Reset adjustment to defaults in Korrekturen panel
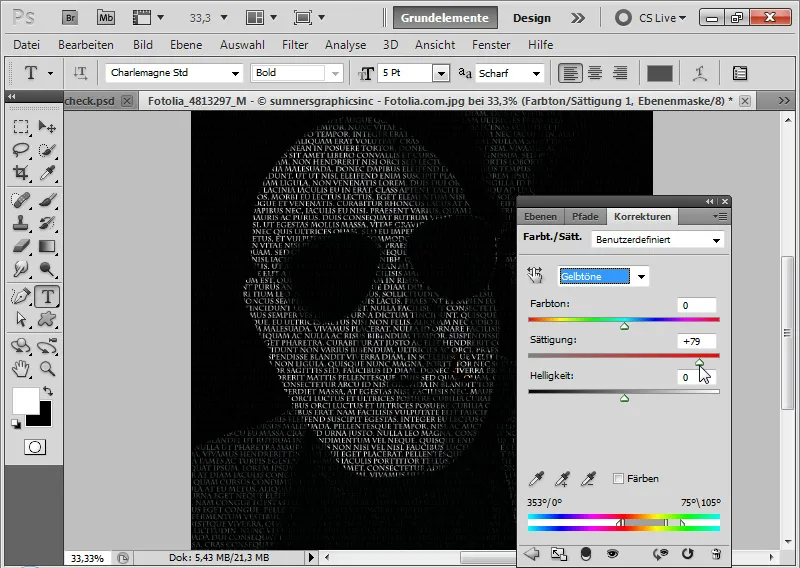The image size is (800, 568). coord(687,554)
